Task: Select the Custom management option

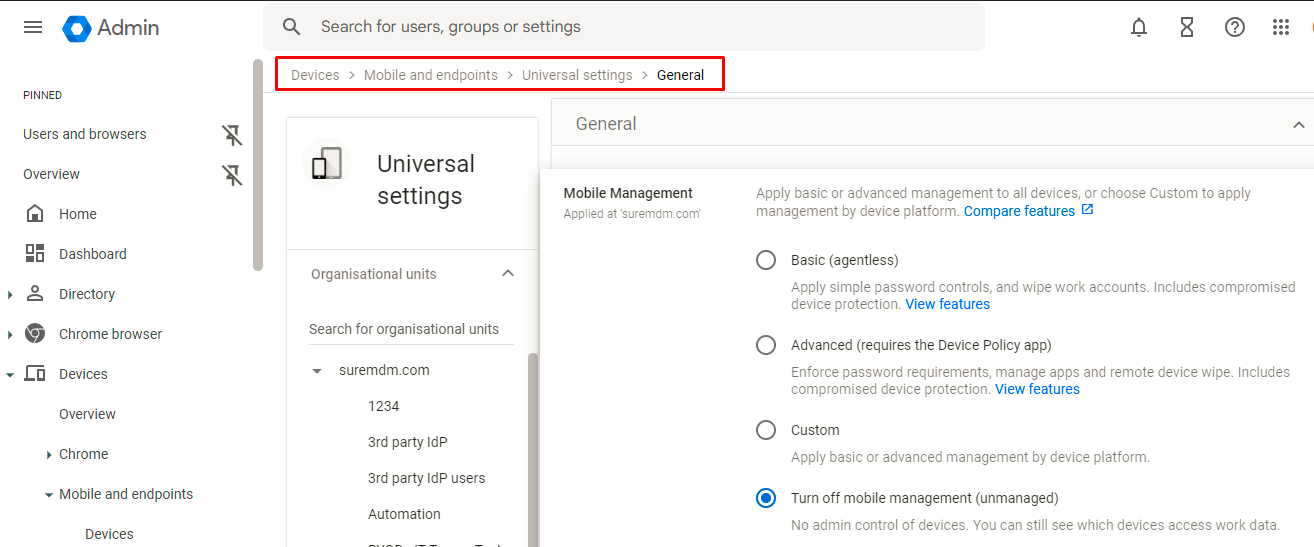Action: [x=766, y=430]
